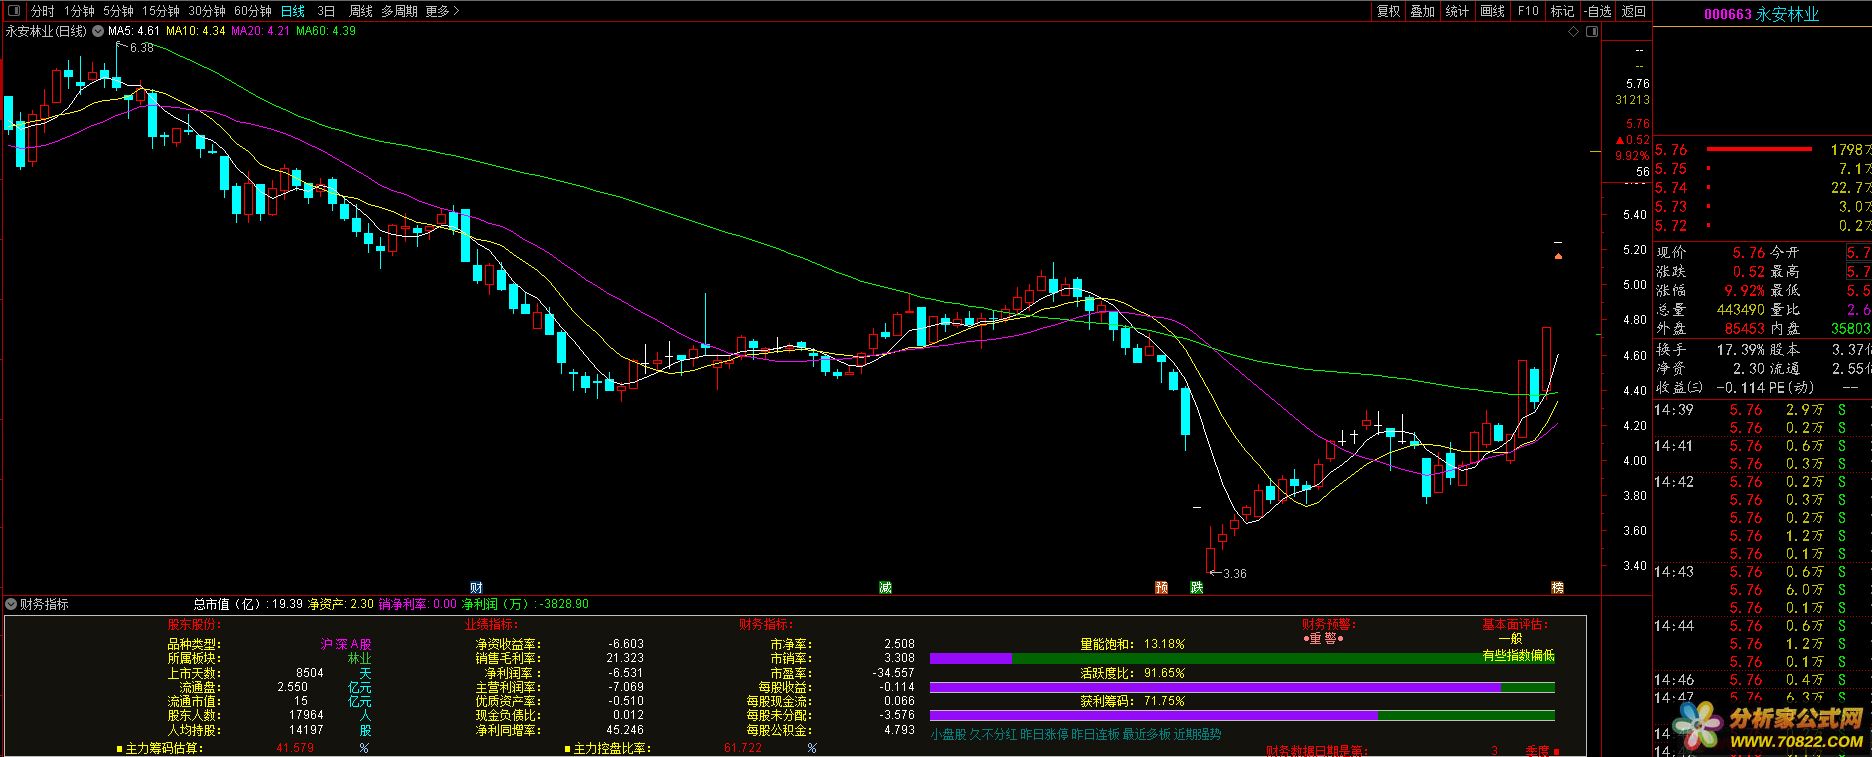Select the 1分钟 period tab
Screen dimensions: 1872x757
[x=79, y=11]
